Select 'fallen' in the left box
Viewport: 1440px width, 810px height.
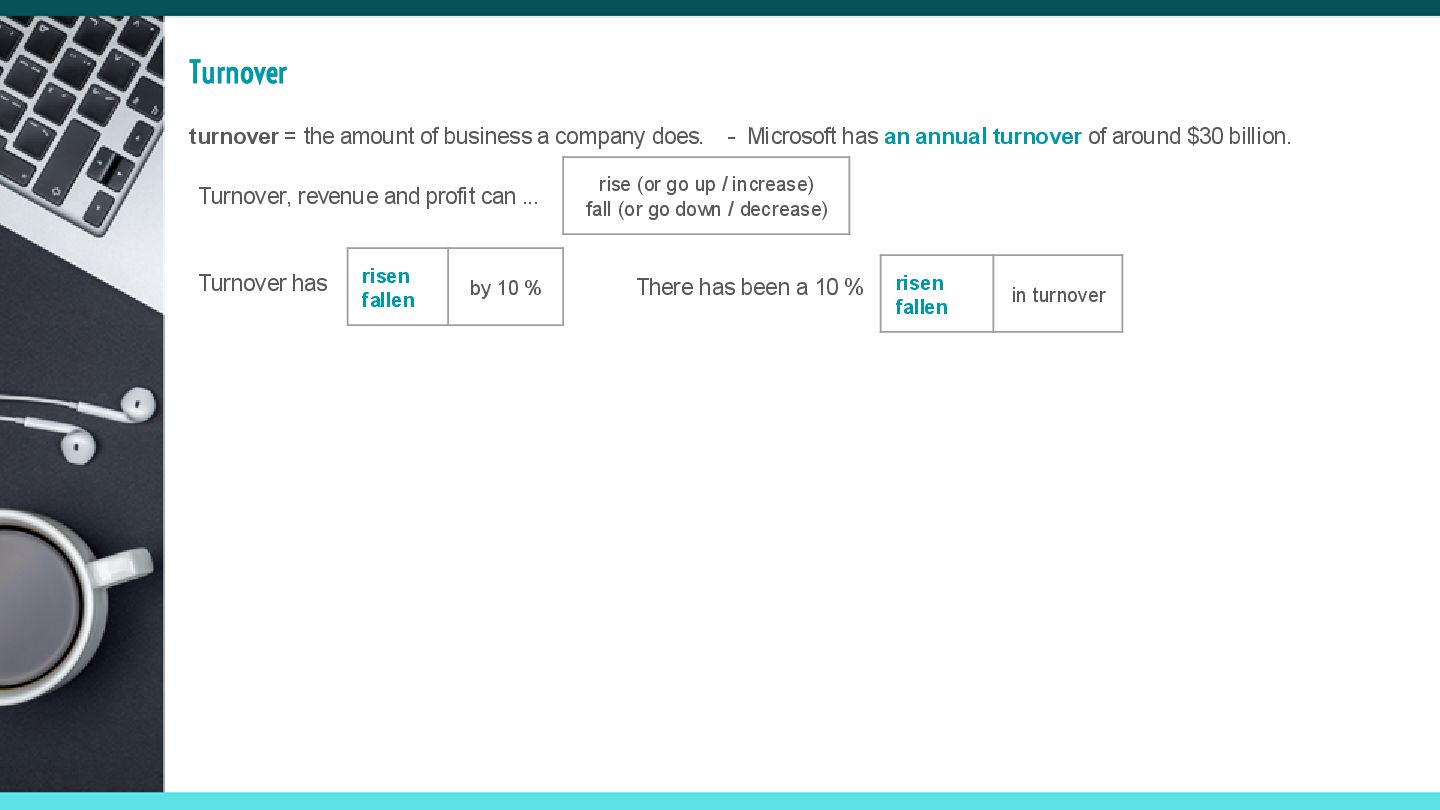click(x=388, y=300)
